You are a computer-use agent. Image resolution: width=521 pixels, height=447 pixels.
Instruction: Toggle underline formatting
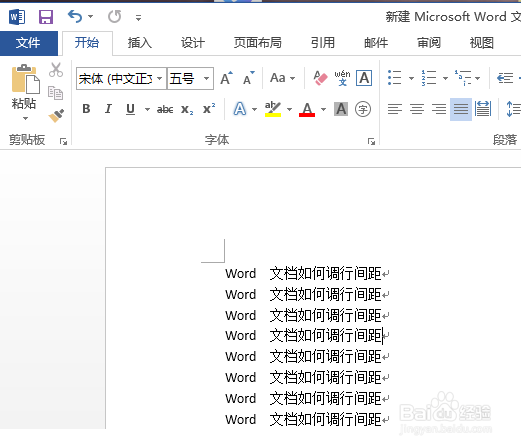130,109
